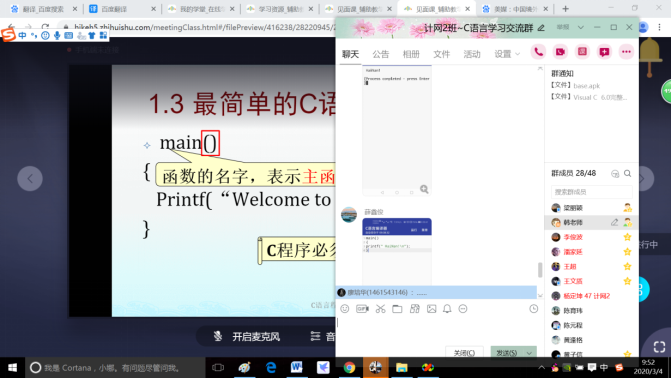Click the group apps icon in chat toolbar
The height and width of the screenshot is (378, 671).
pos(415,309)
